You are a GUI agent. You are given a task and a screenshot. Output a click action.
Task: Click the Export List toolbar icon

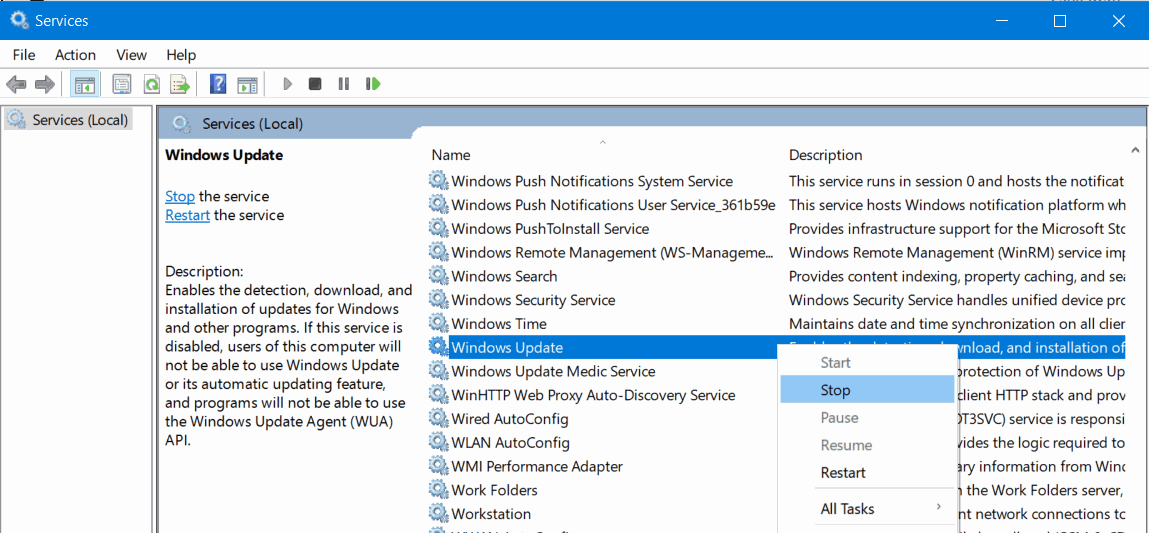(x=180, y=84)
